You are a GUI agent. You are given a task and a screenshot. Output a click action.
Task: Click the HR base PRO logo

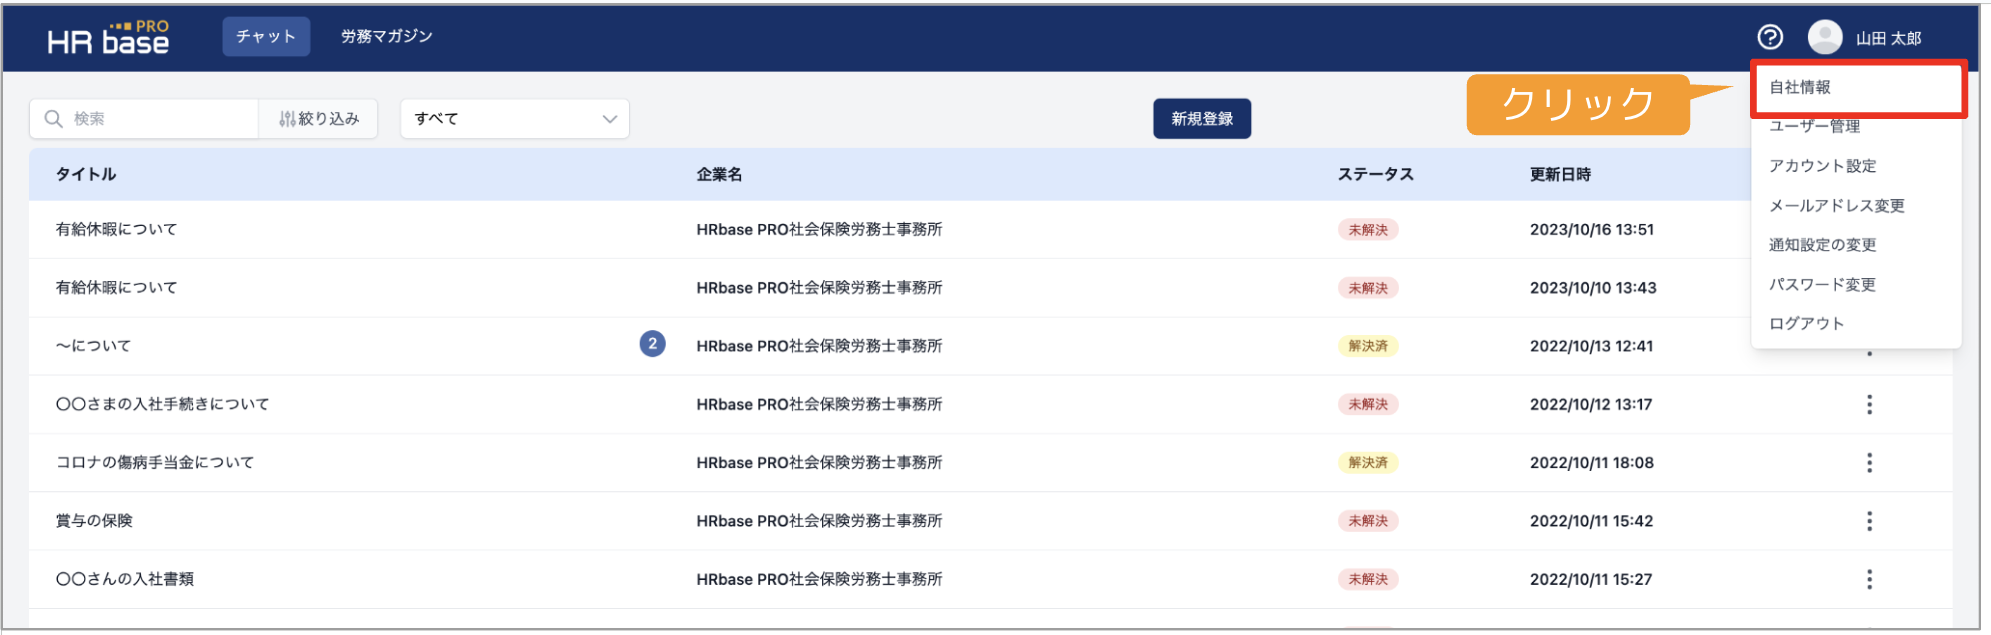click(x=108, y=37)
